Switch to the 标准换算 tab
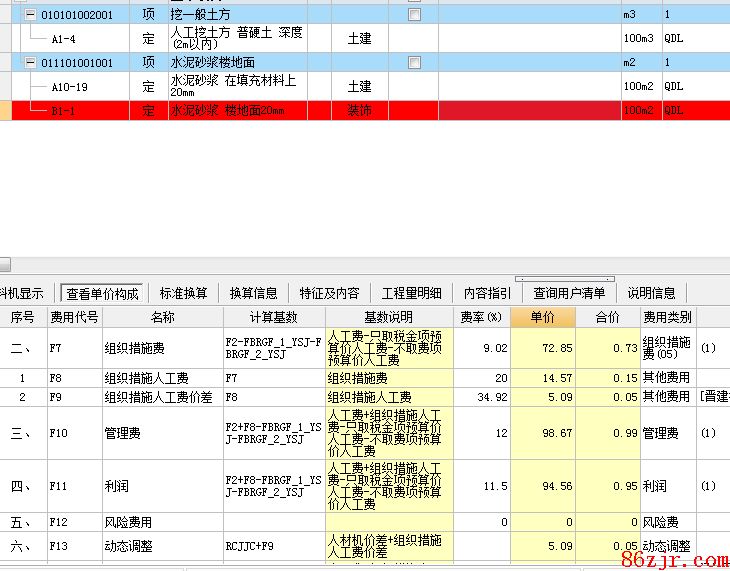 183,293
